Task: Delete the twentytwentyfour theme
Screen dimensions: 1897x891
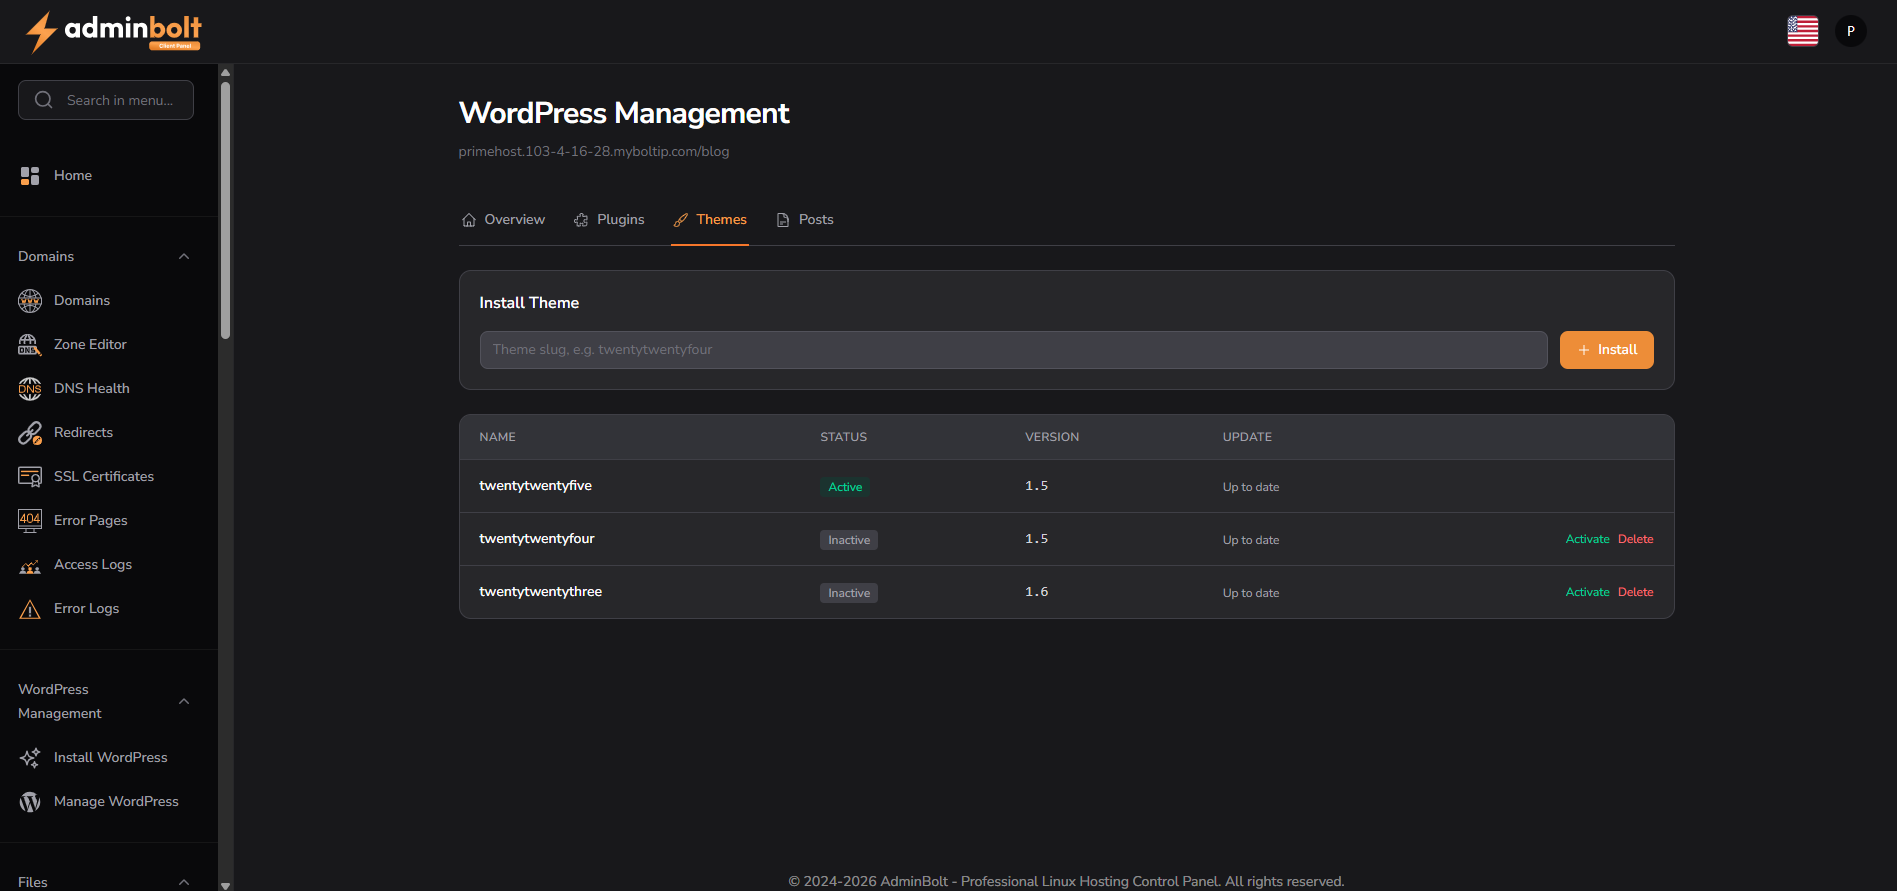Action: [x=1636, y=539]
